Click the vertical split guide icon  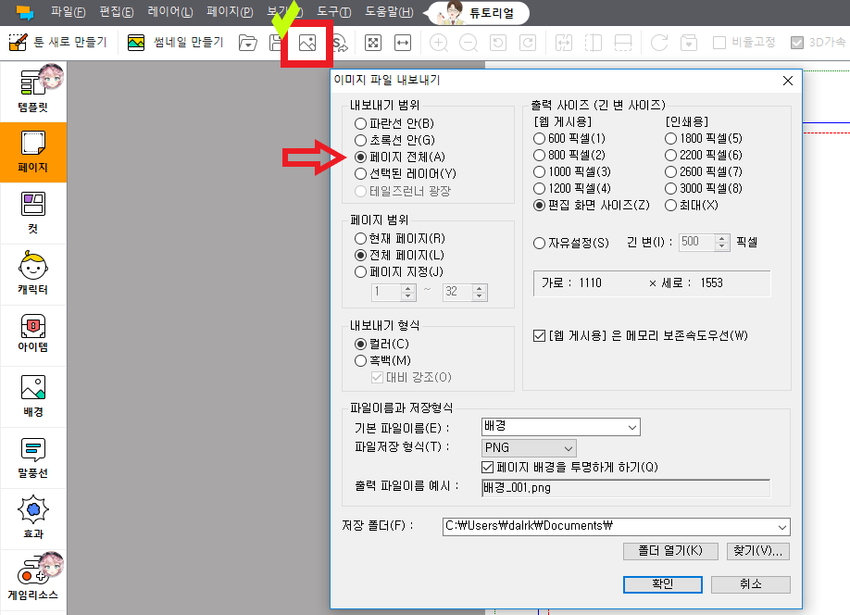(x=593, y=43)
